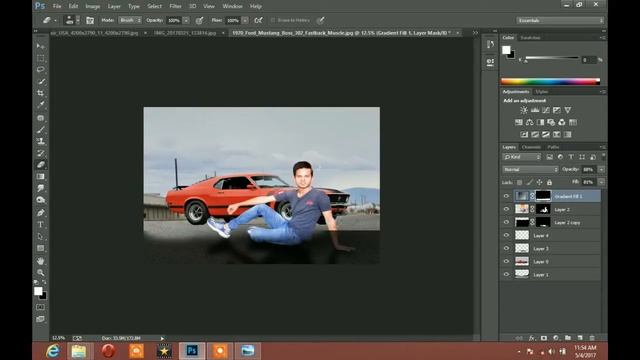Open the Window menu

tap(232, 7)
